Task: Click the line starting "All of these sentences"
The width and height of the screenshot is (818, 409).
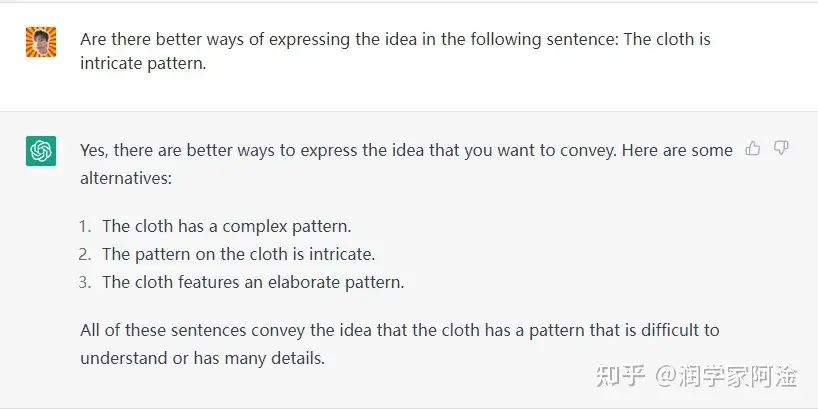Action: [x=399, y=329]
